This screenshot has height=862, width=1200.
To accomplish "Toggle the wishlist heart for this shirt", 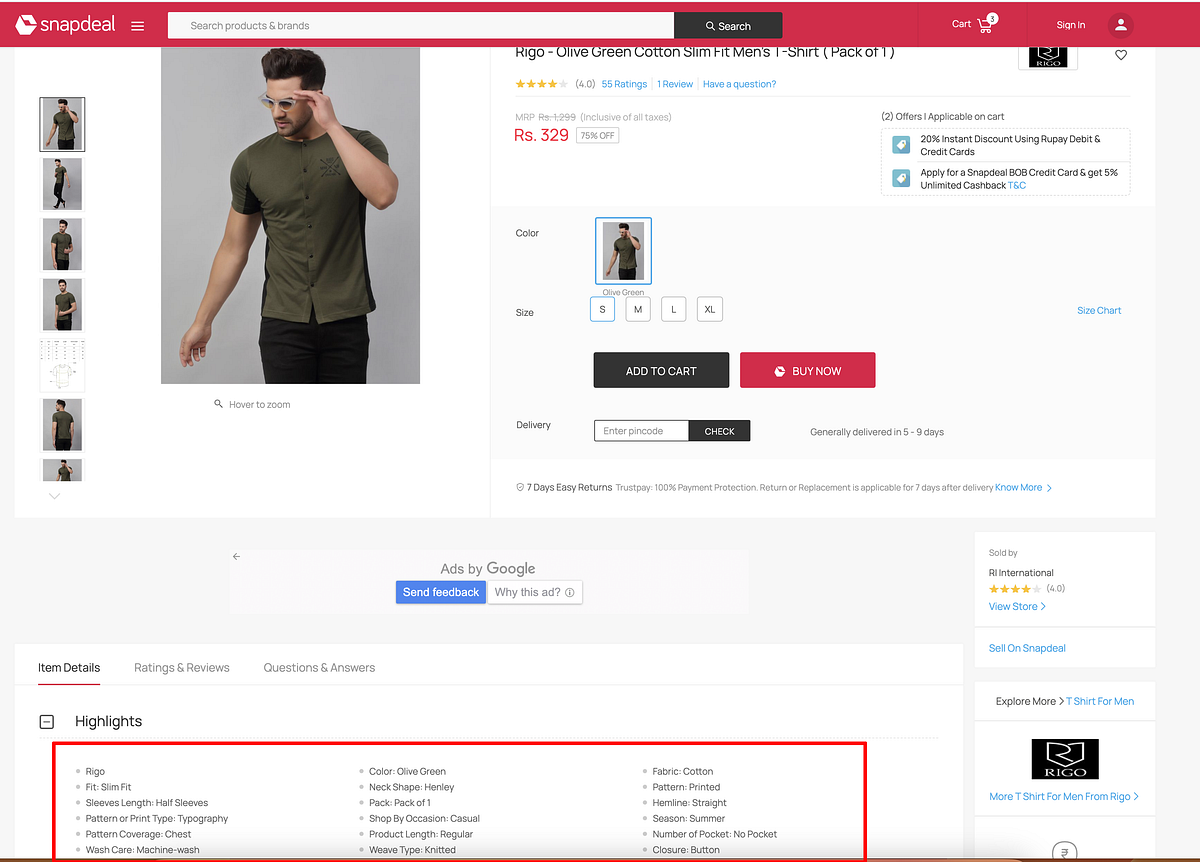I will point(1120,55).
